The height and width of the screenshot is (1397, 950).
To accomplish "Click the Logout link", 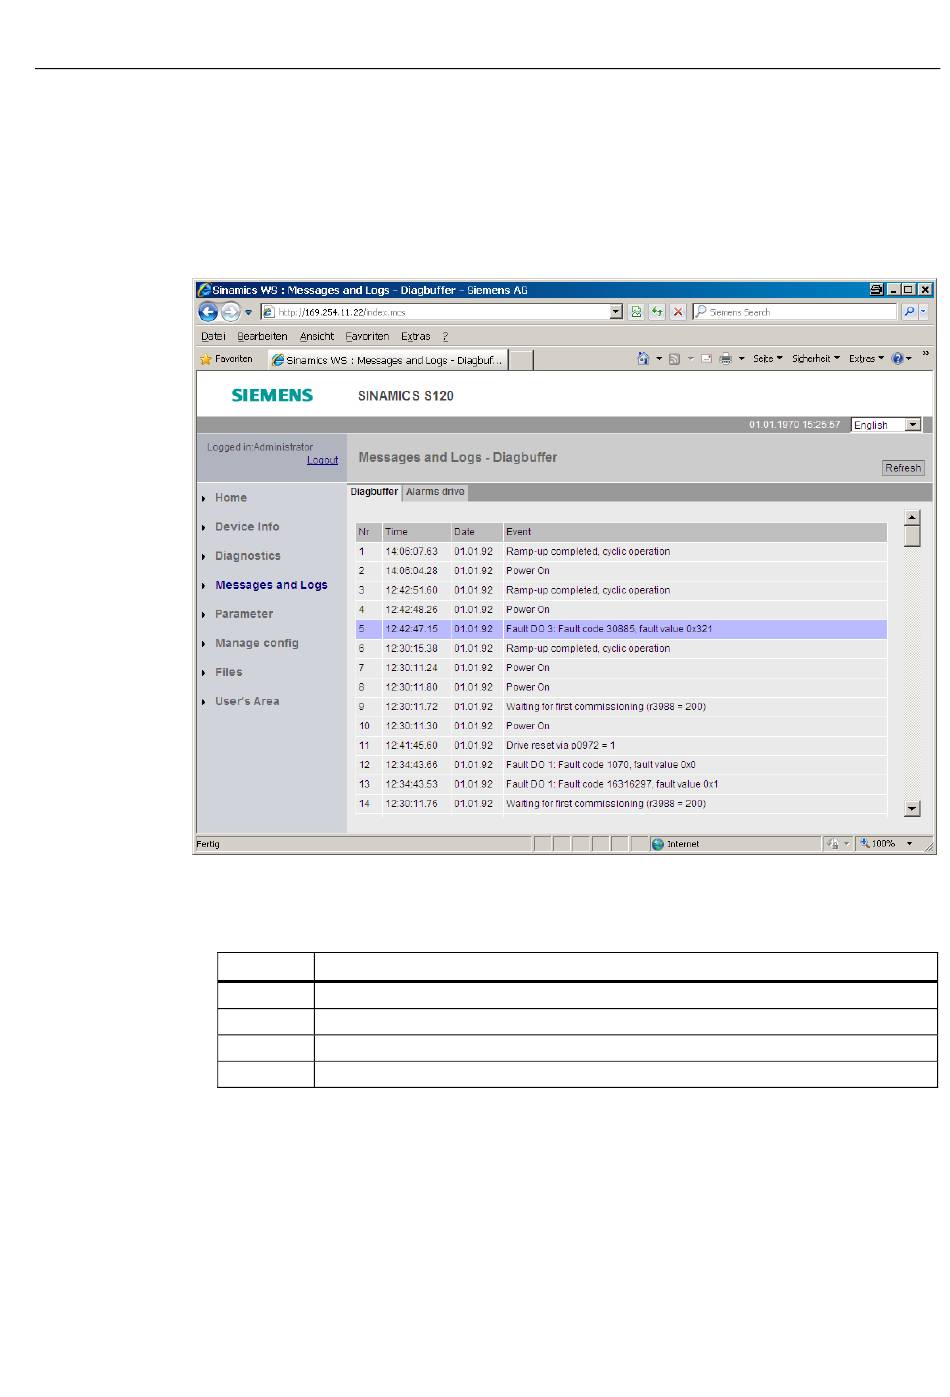I will (x=322, y=460).
